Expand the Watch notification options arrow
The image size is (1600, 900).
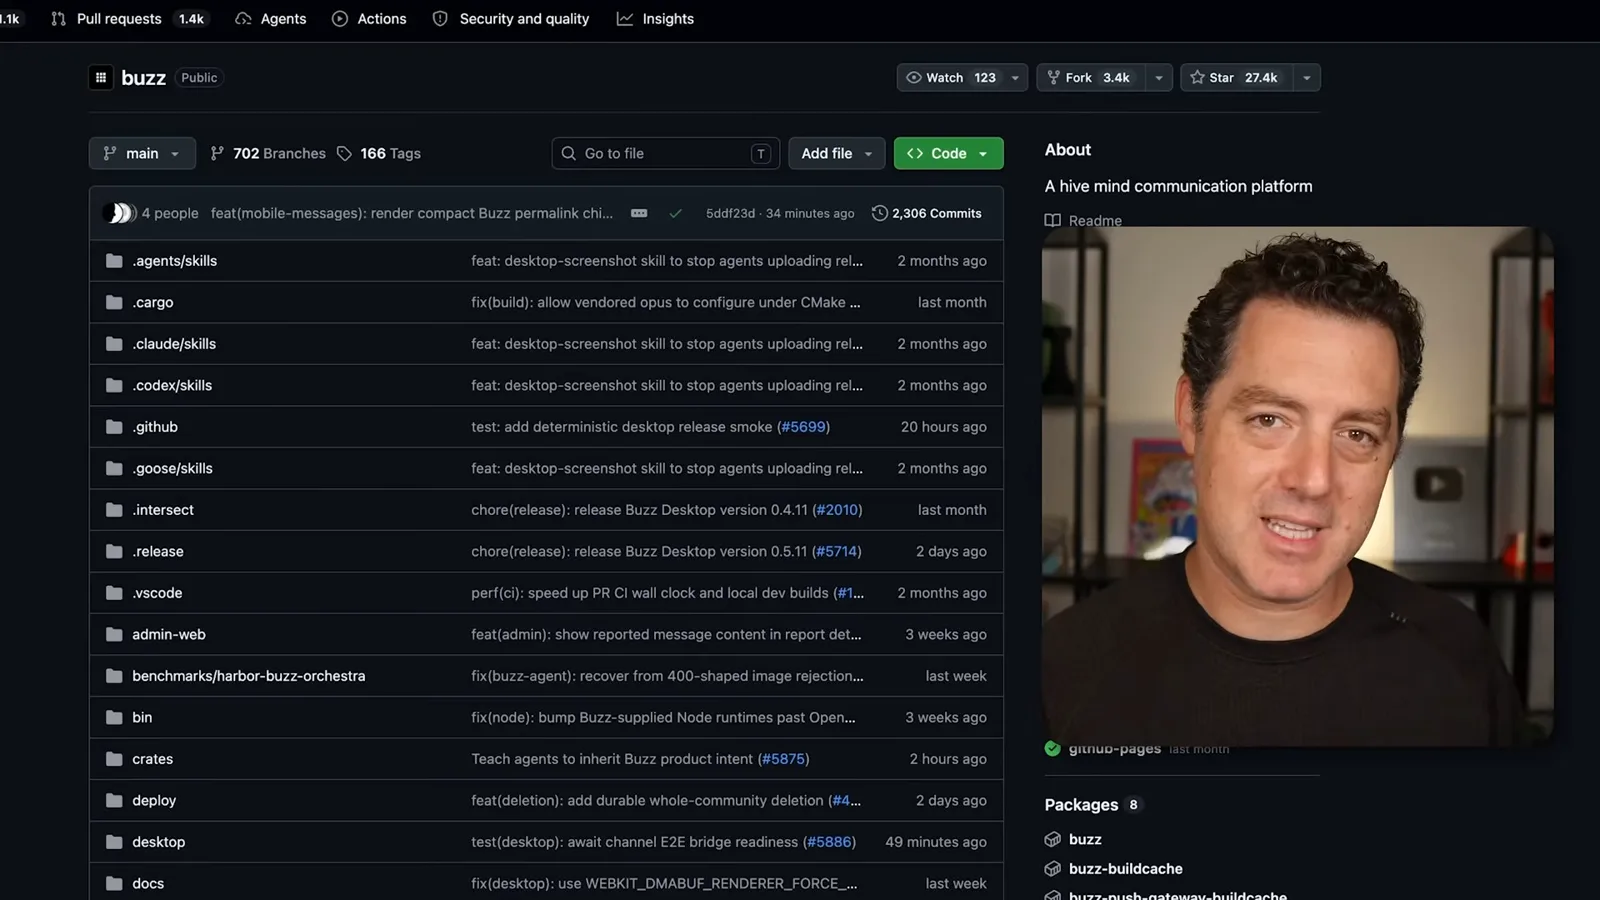point(1015,77)
